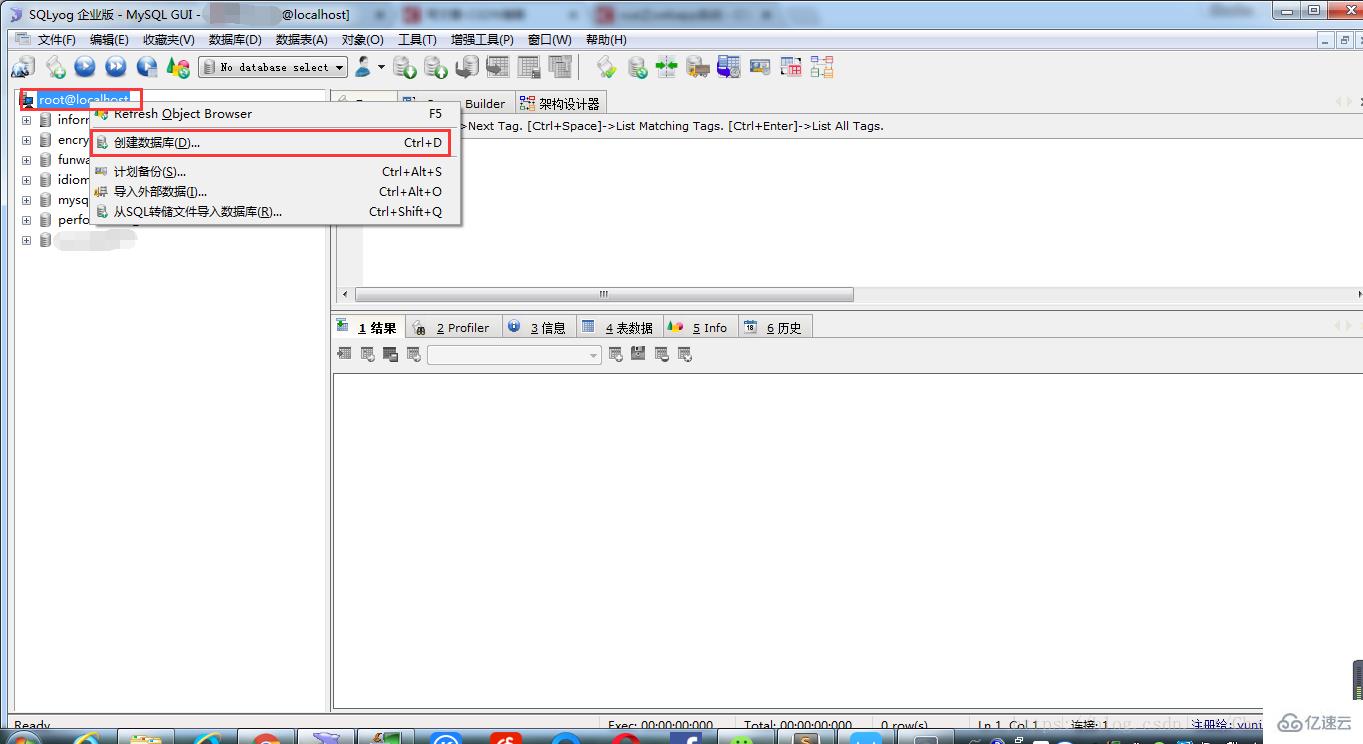Expand the 'encry' database tree node

pyautogui.click(x=27, y=140)
